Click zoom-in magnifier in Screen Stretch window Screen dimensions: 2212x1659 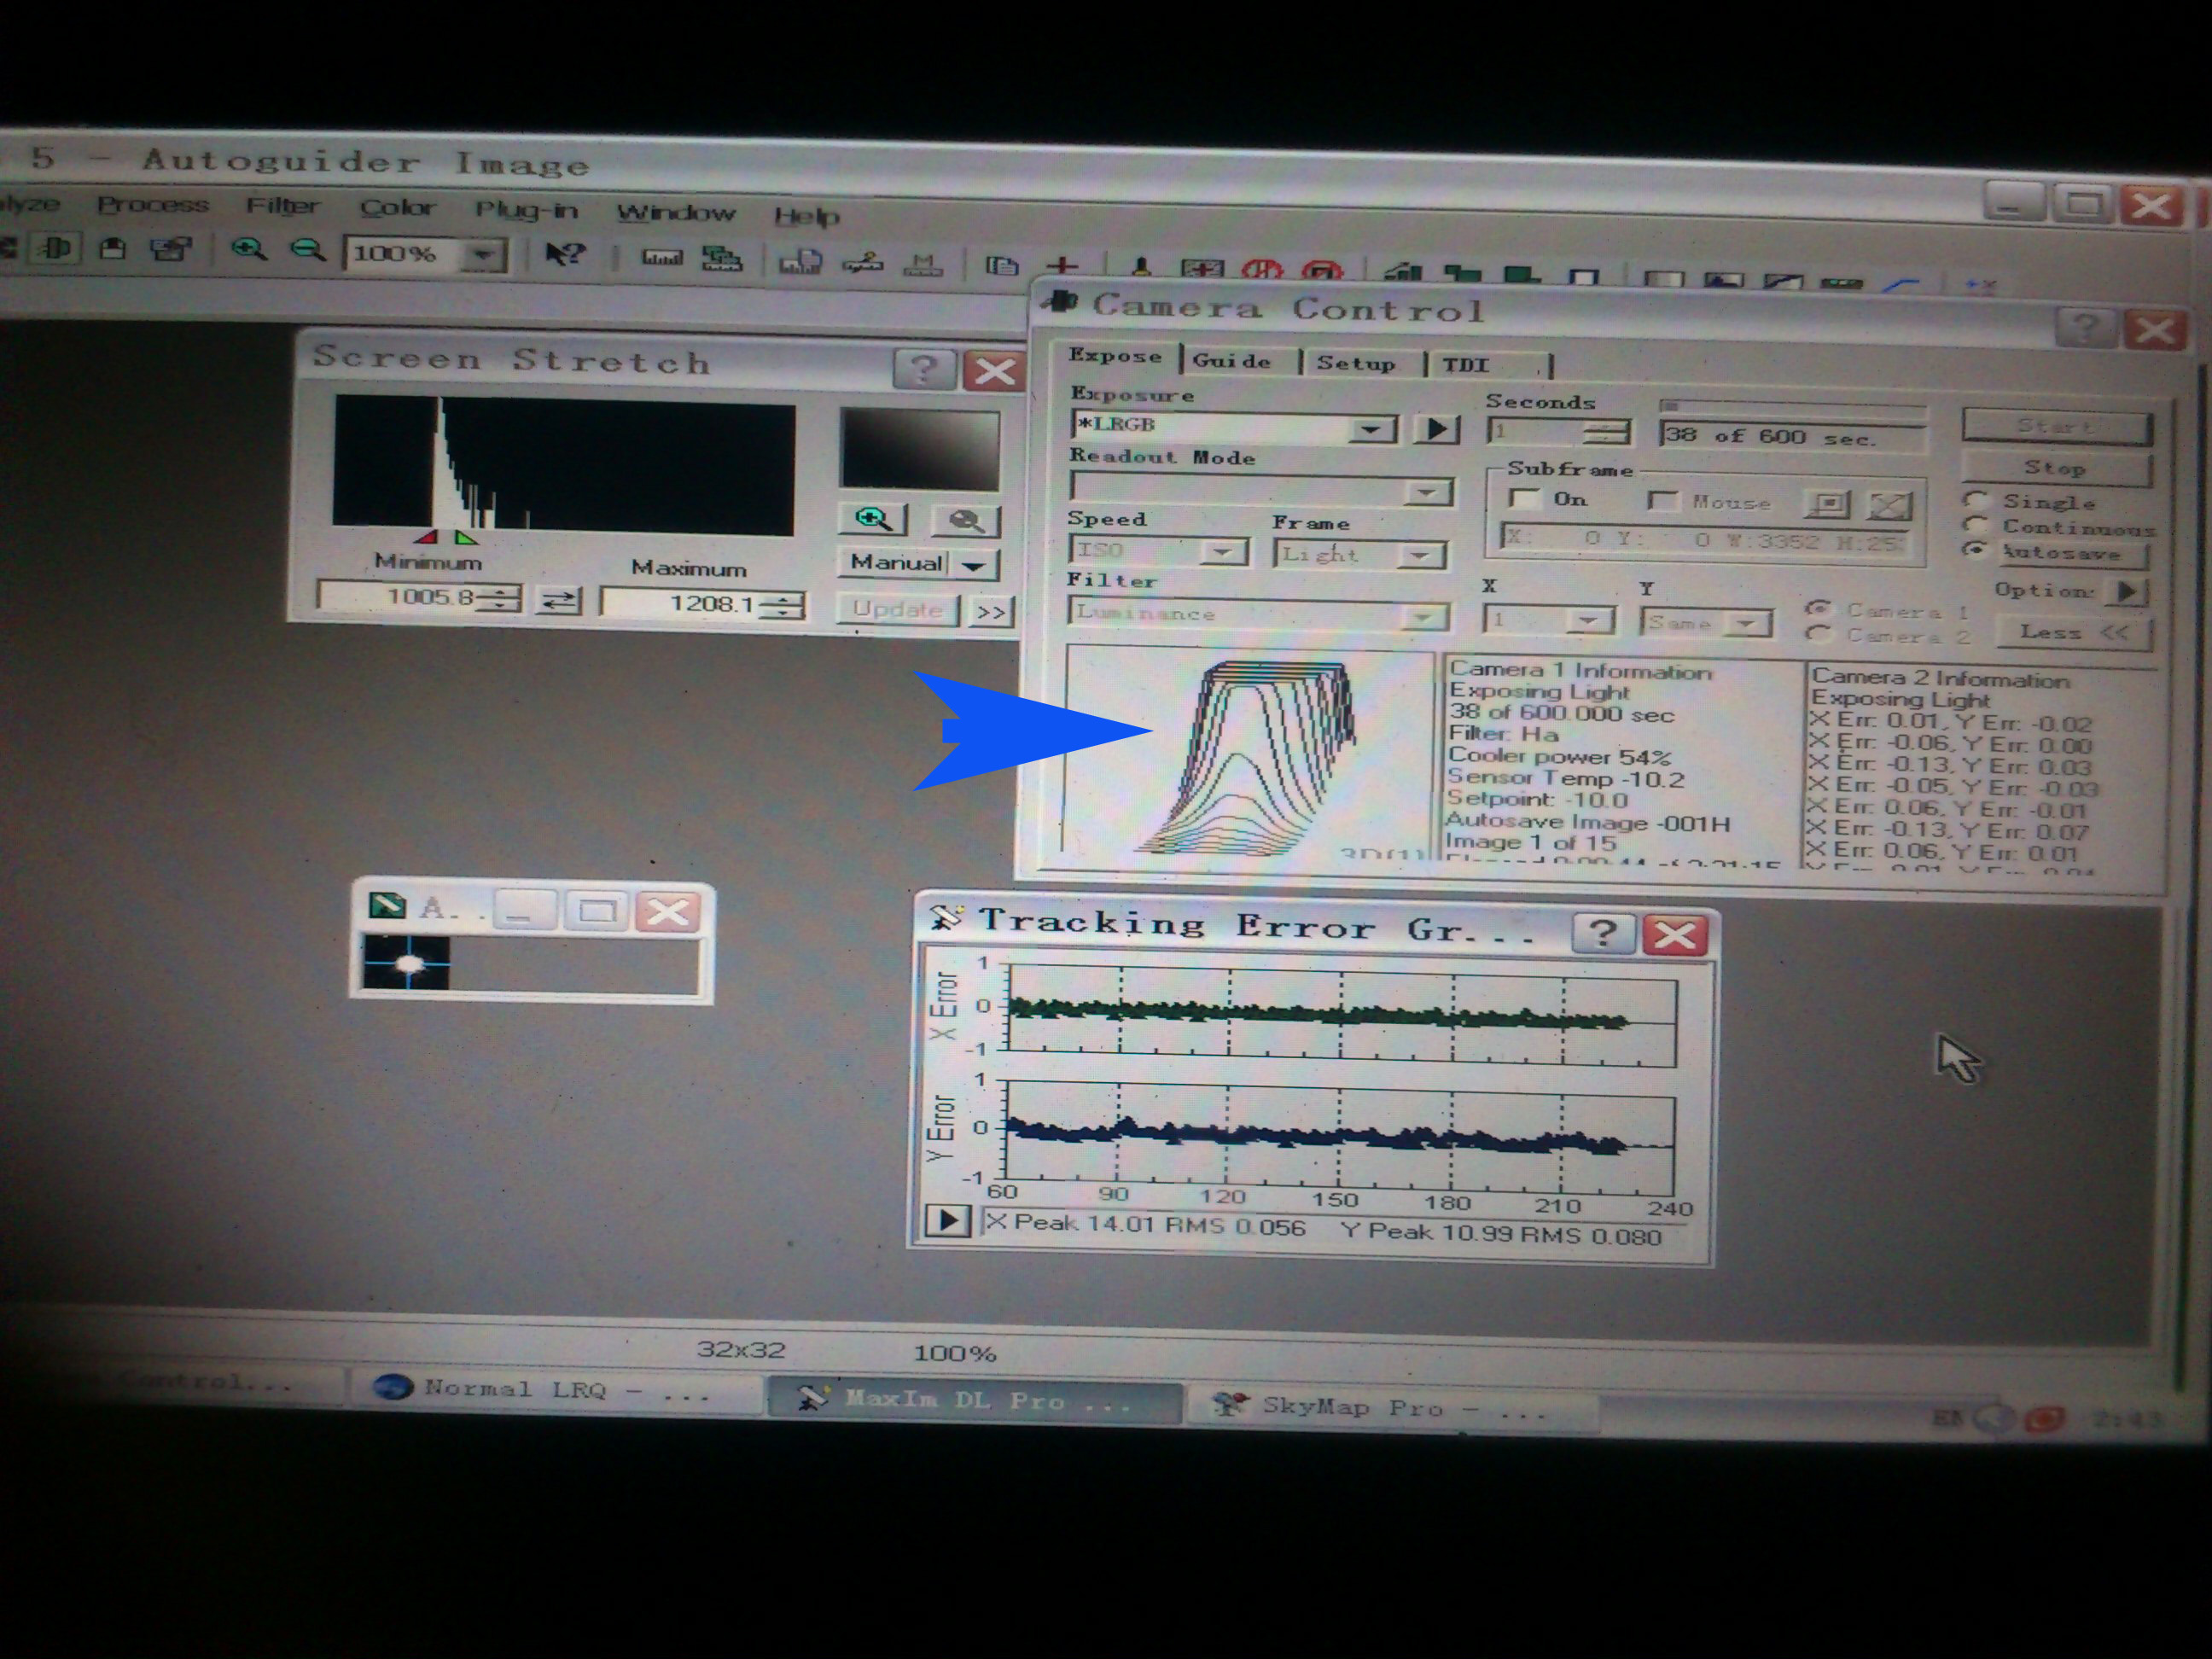point(873,518)
